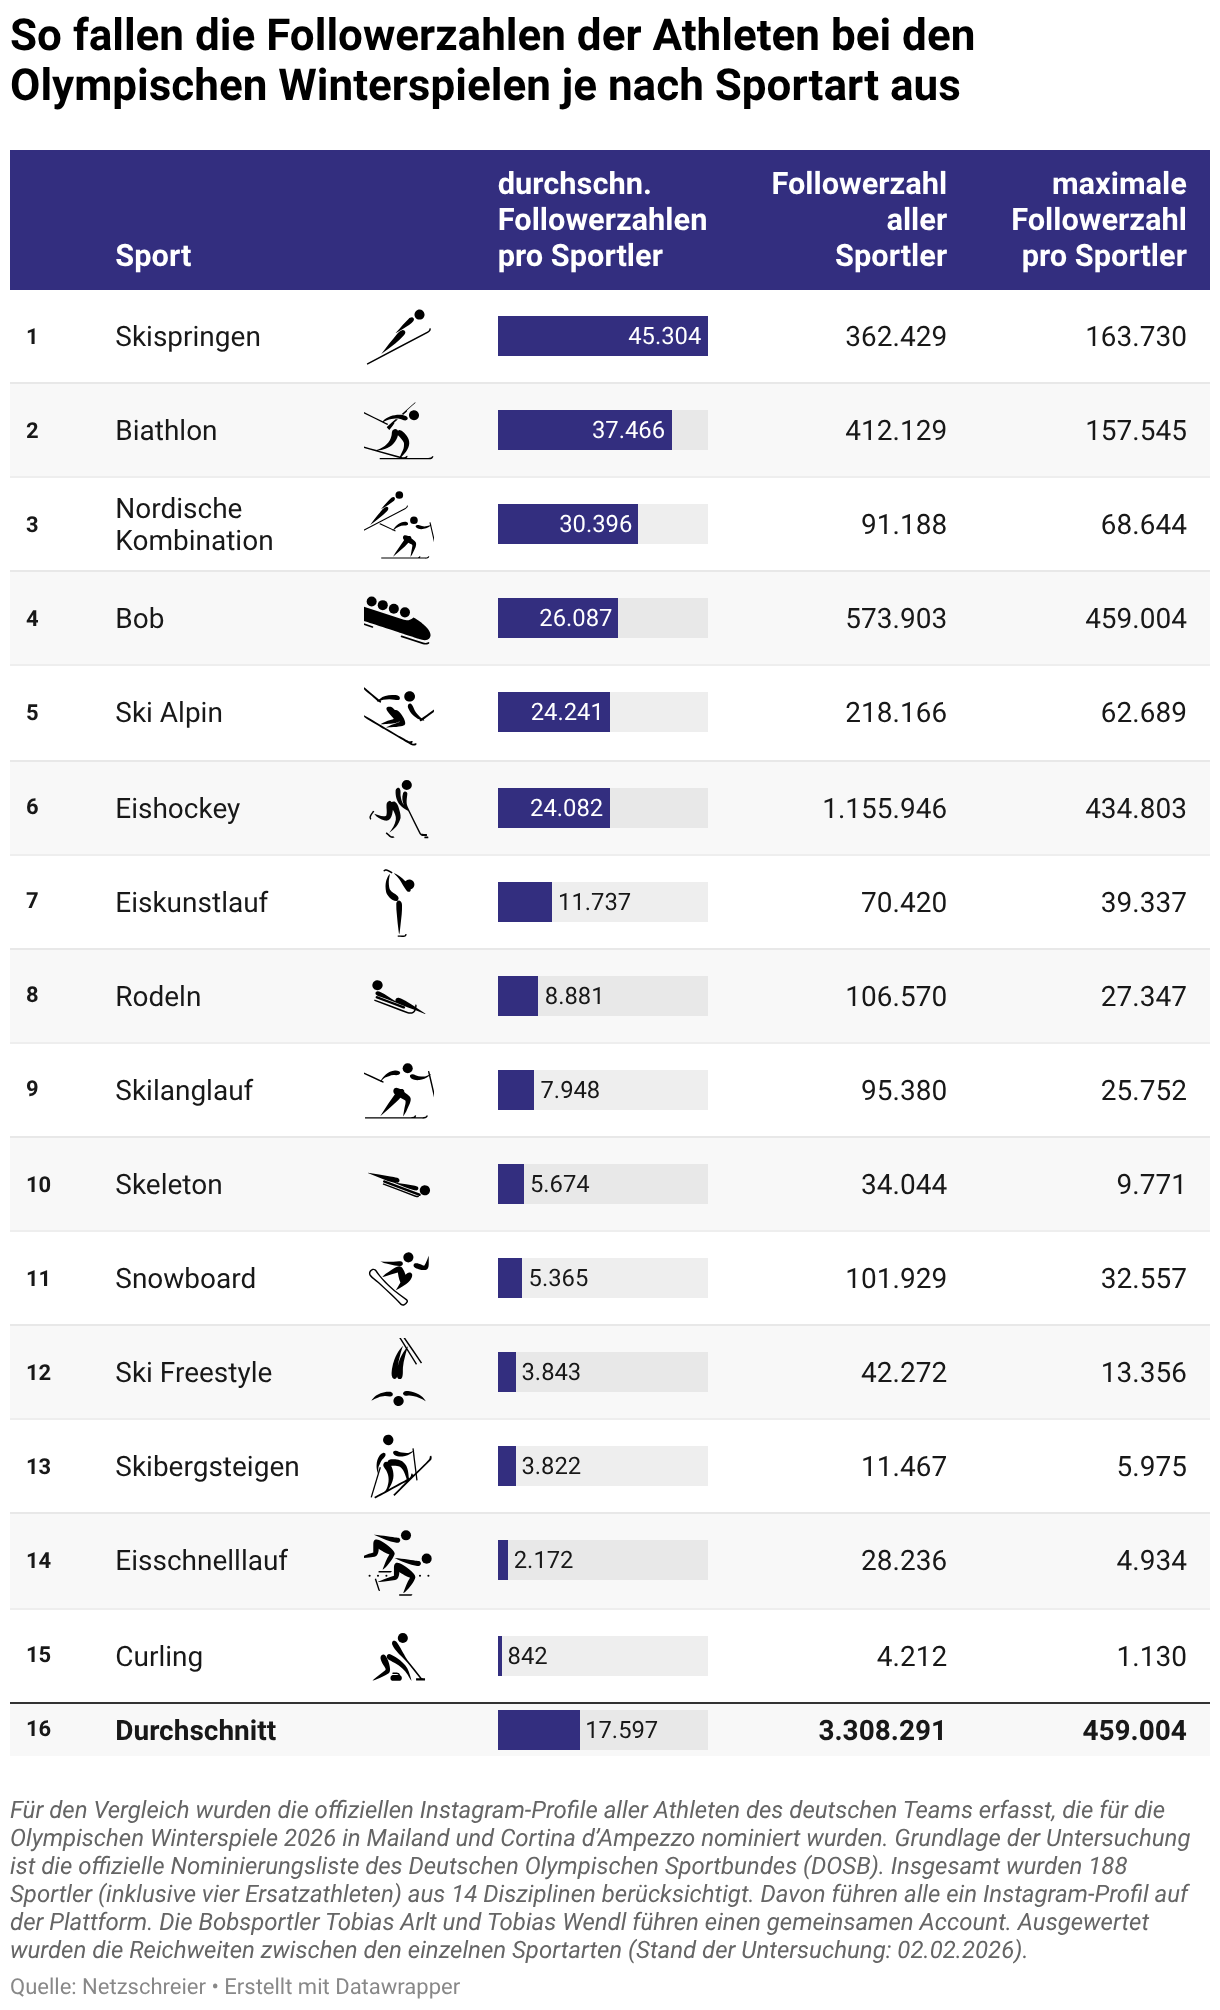1220x2010 pixels.
Task: Click 'maximale Followerzahl pro Sportler' header
Action: pyautogui.click(x=1098, y=220)
